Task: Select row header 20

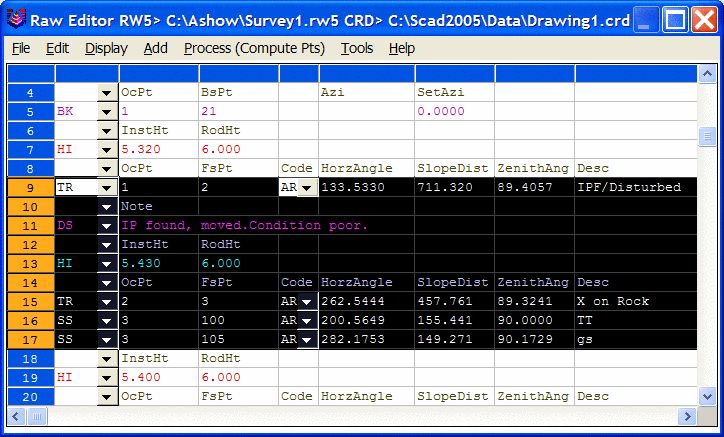Action: point(30,396)
